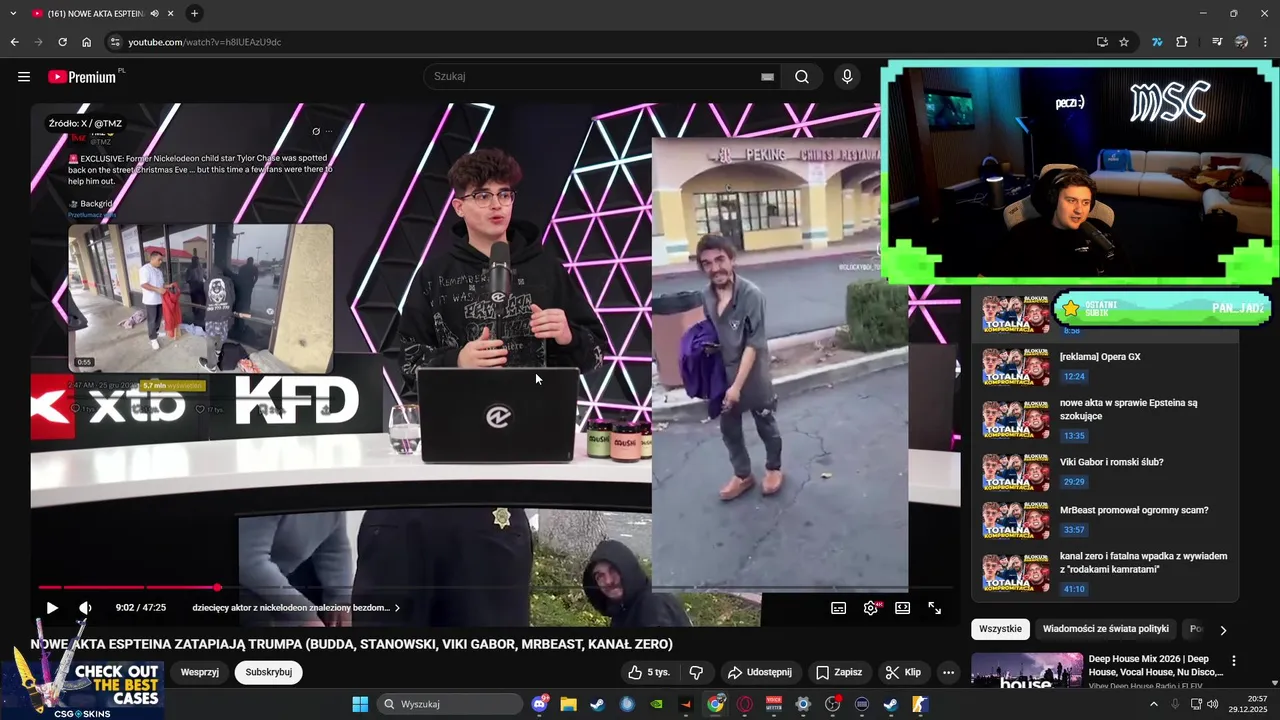Image resolution: width=1280 pixels, height=720 pixels.
Task: Select the Wszystkie filter chip
Action: pos(1000,629)
